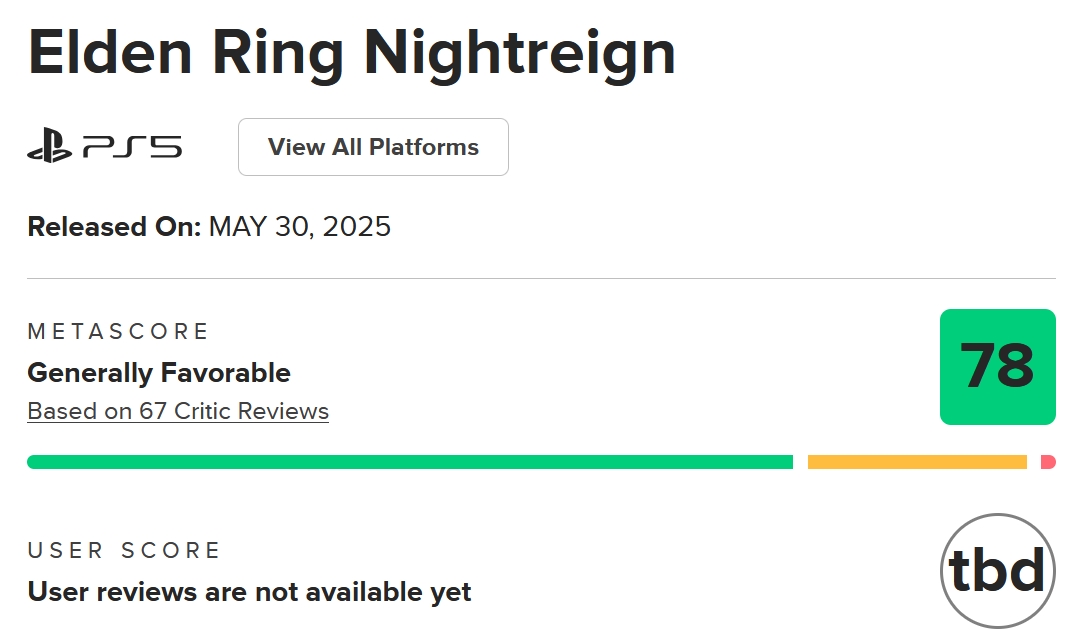The image size is (1080, 630).
Task: Click the PS5 platform wordmark
Action: 132,147
